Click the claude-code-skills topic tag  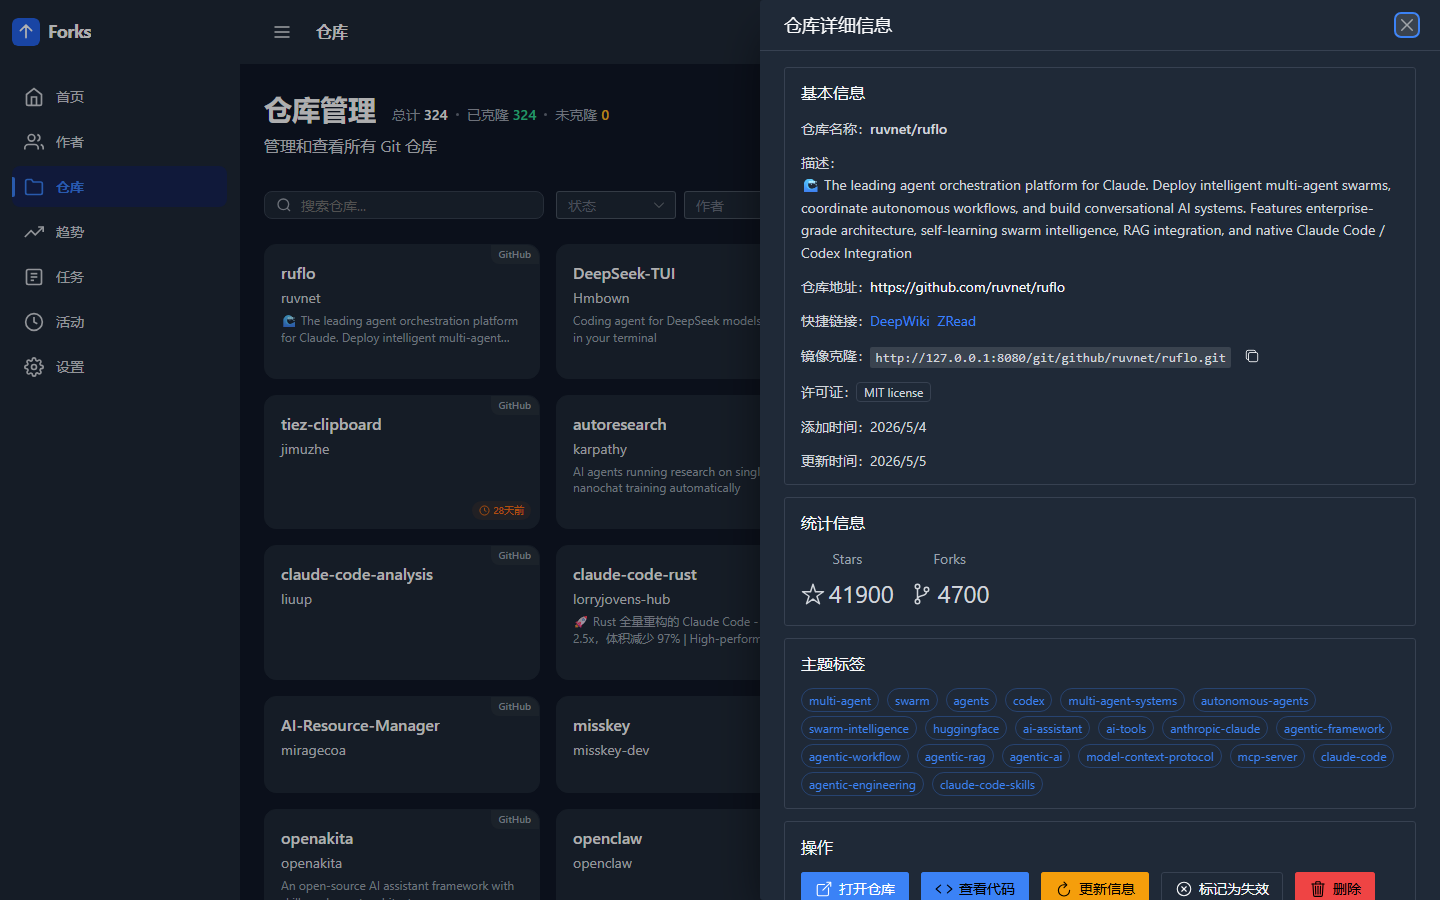(987, 785)
